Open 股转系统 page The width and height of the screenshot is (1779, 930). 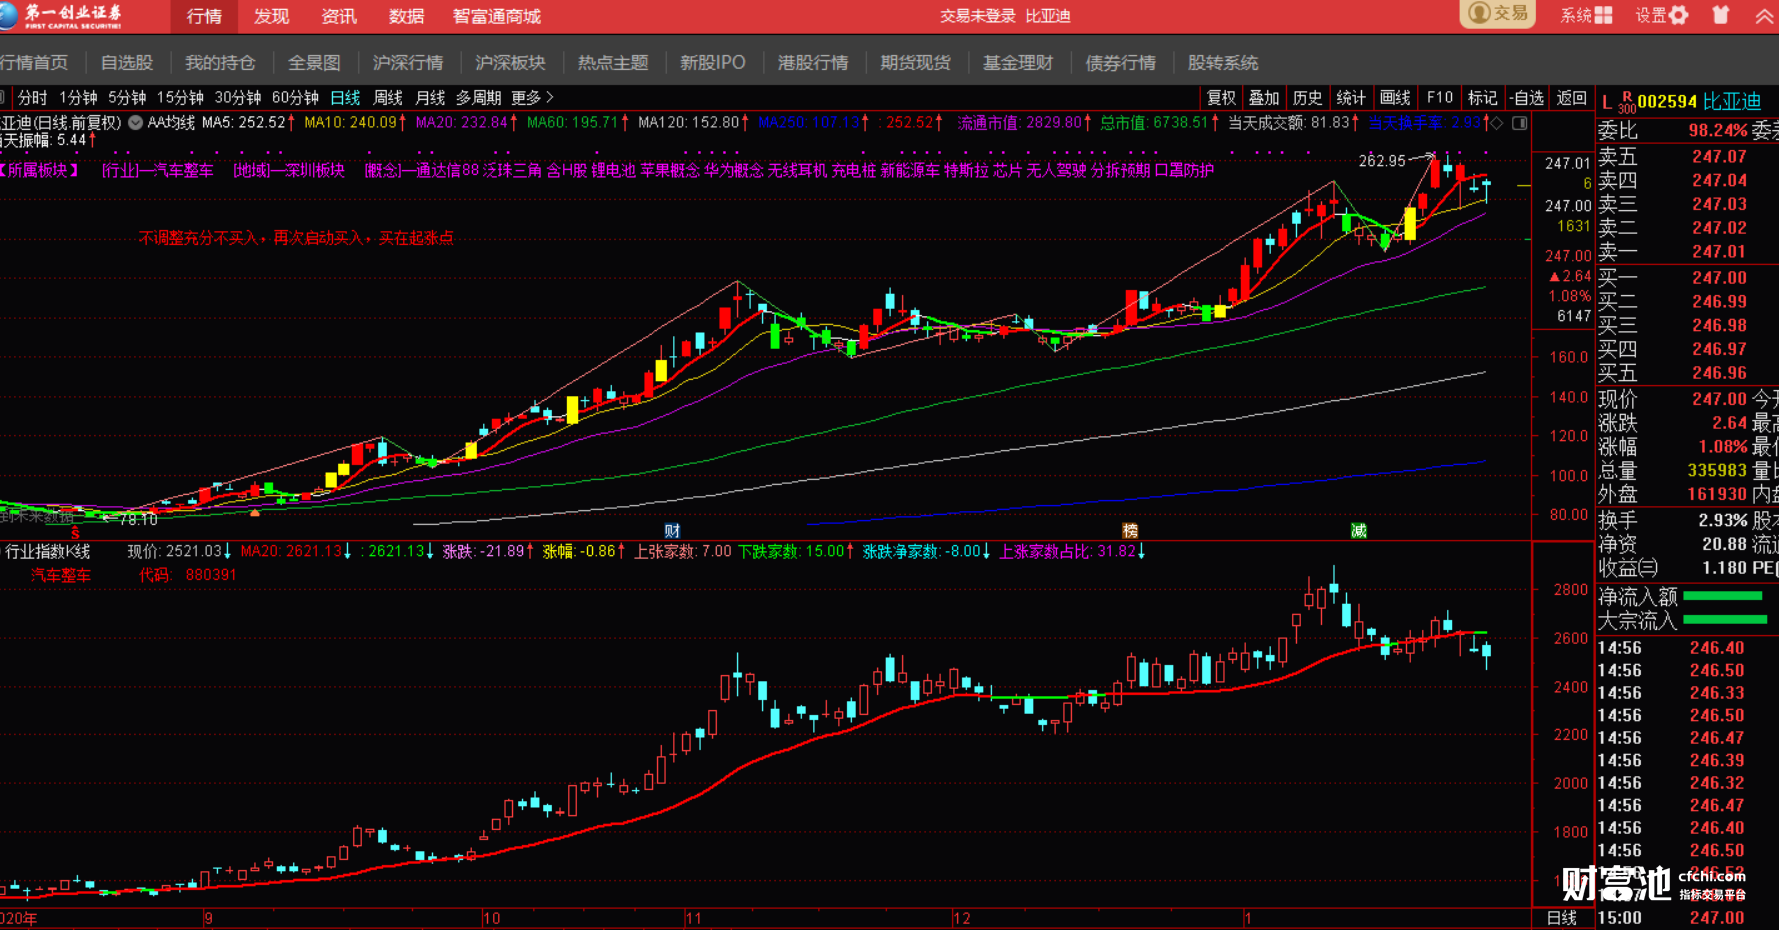click(1223, 63)
